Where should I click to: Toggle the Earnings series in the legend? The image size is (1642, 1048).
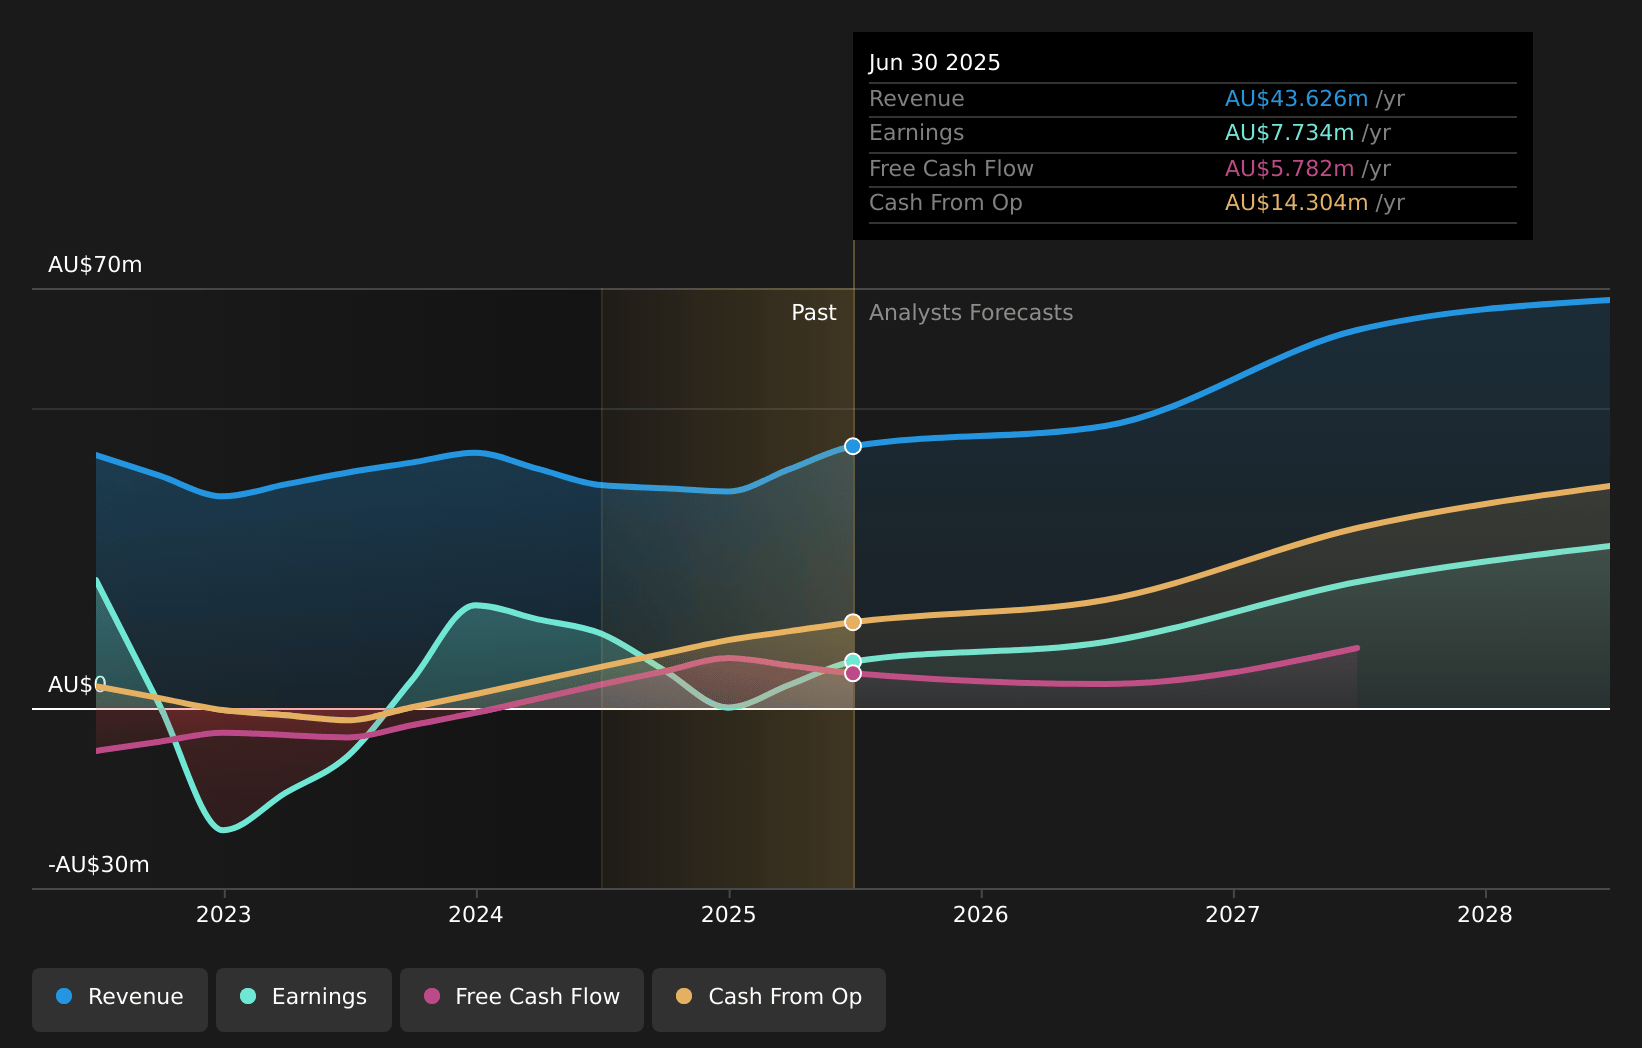(x=304, y=998)
